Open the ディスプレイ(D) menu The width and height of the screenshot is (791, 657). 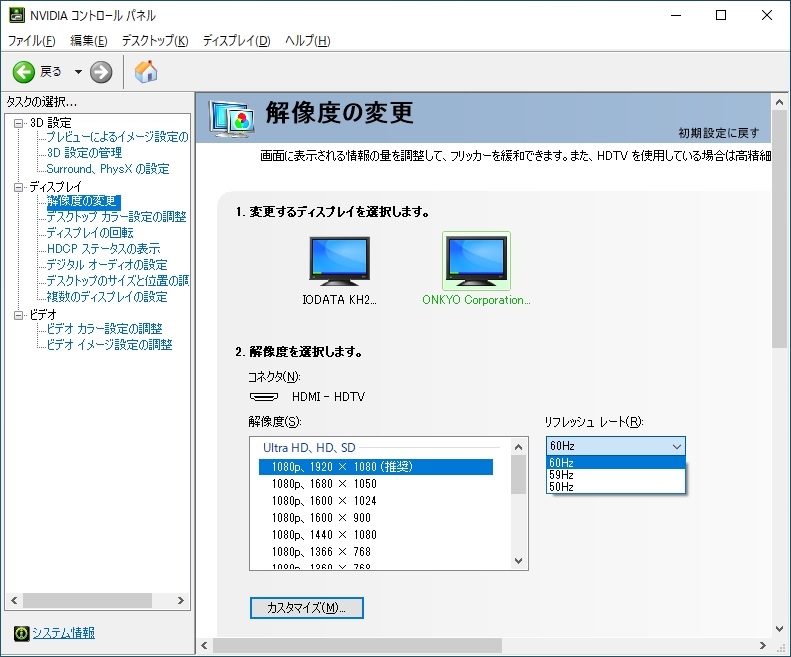pyautogui.click(x=237, y=41)
